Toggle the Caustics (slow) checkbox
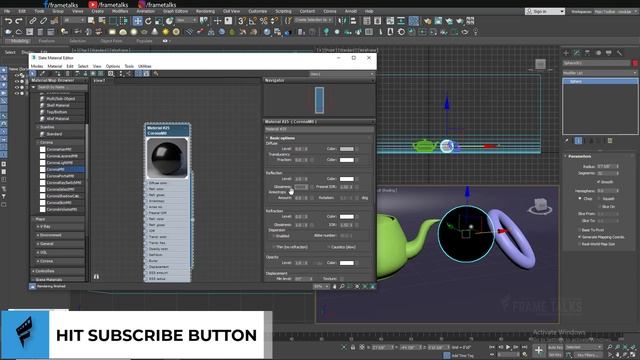Image resolution: width=640 pixels, height=360 pixels. coord(329,247)
